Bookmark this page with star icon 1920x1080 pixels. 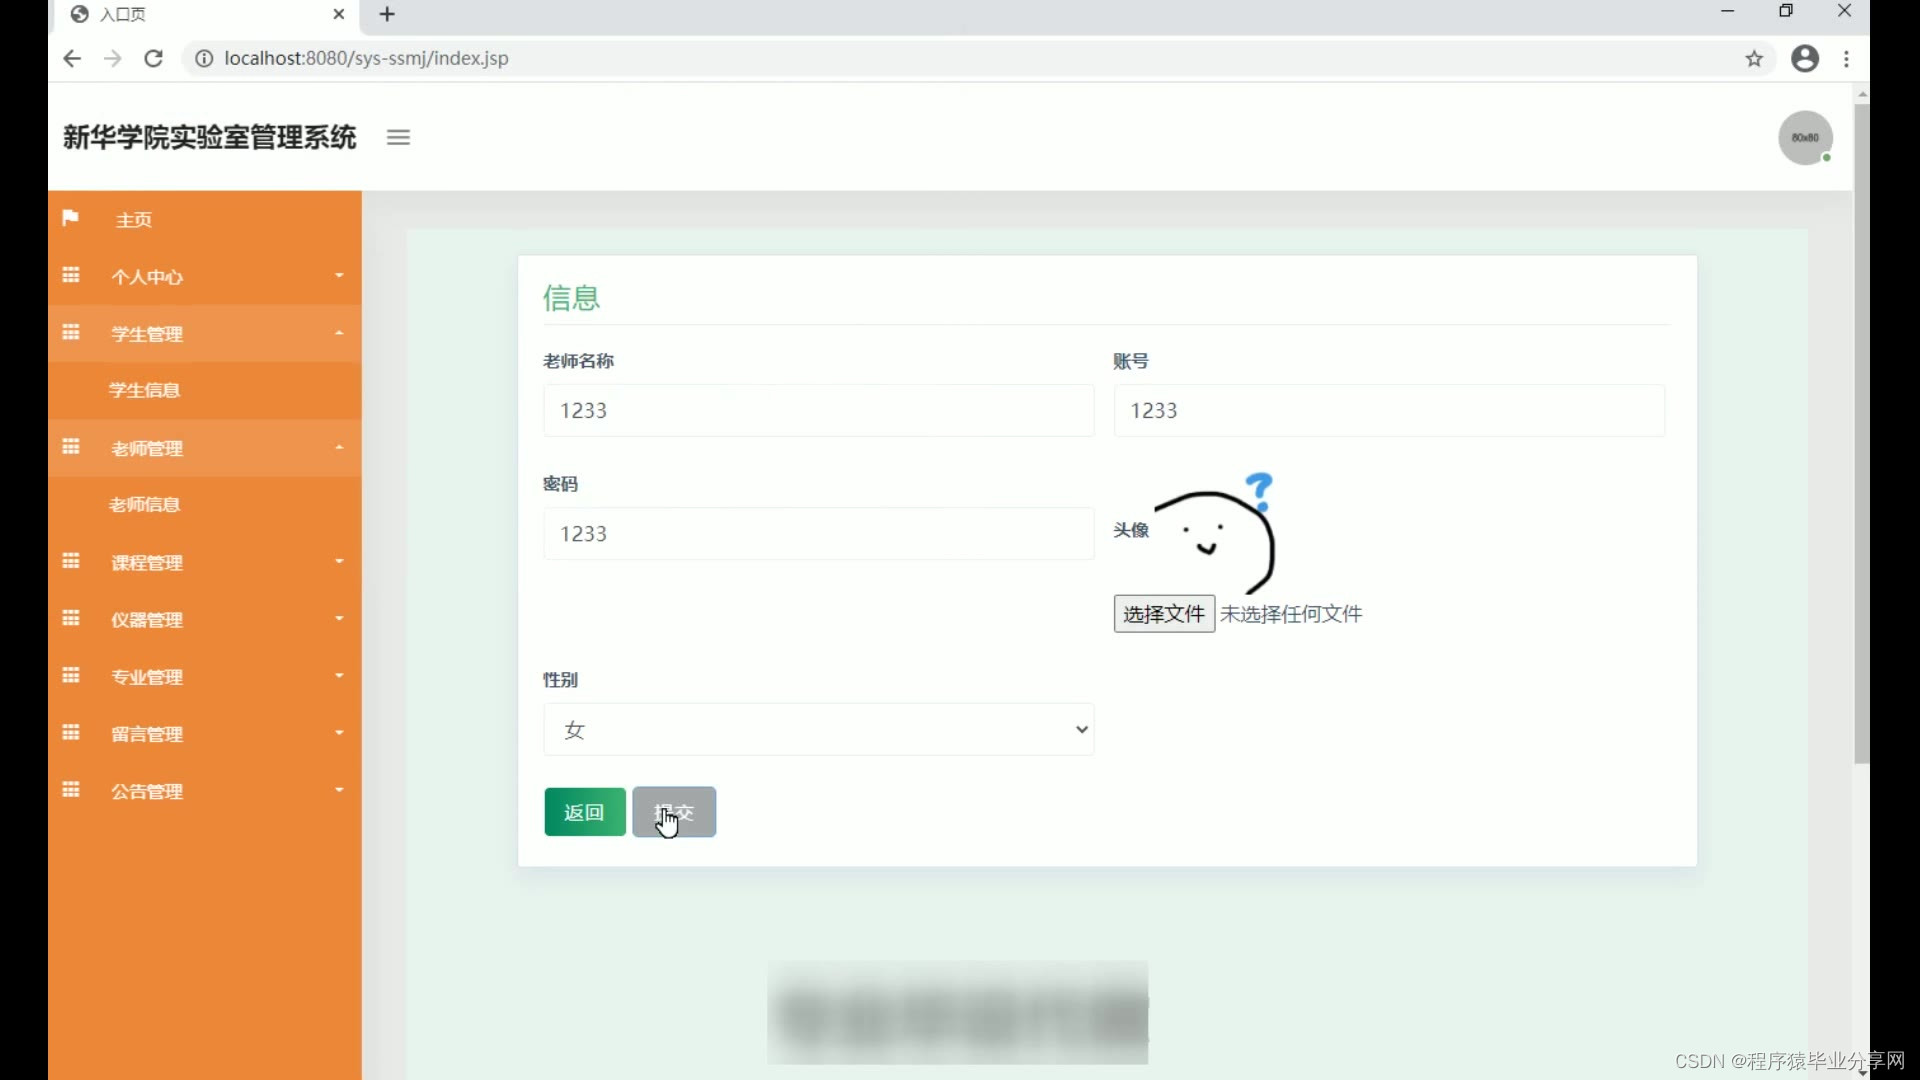tap(1754, 59)
